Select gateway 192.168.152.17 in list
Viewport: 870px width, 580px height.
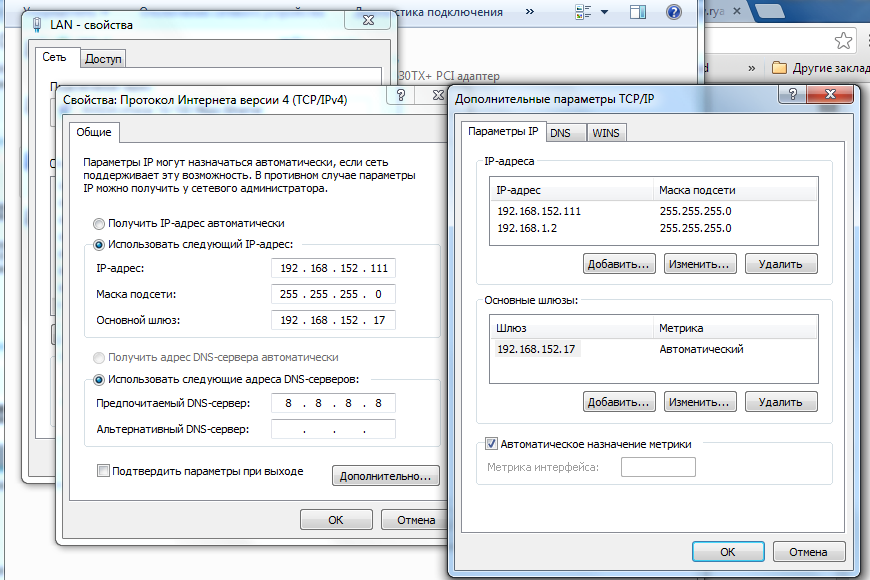[536, 349]
